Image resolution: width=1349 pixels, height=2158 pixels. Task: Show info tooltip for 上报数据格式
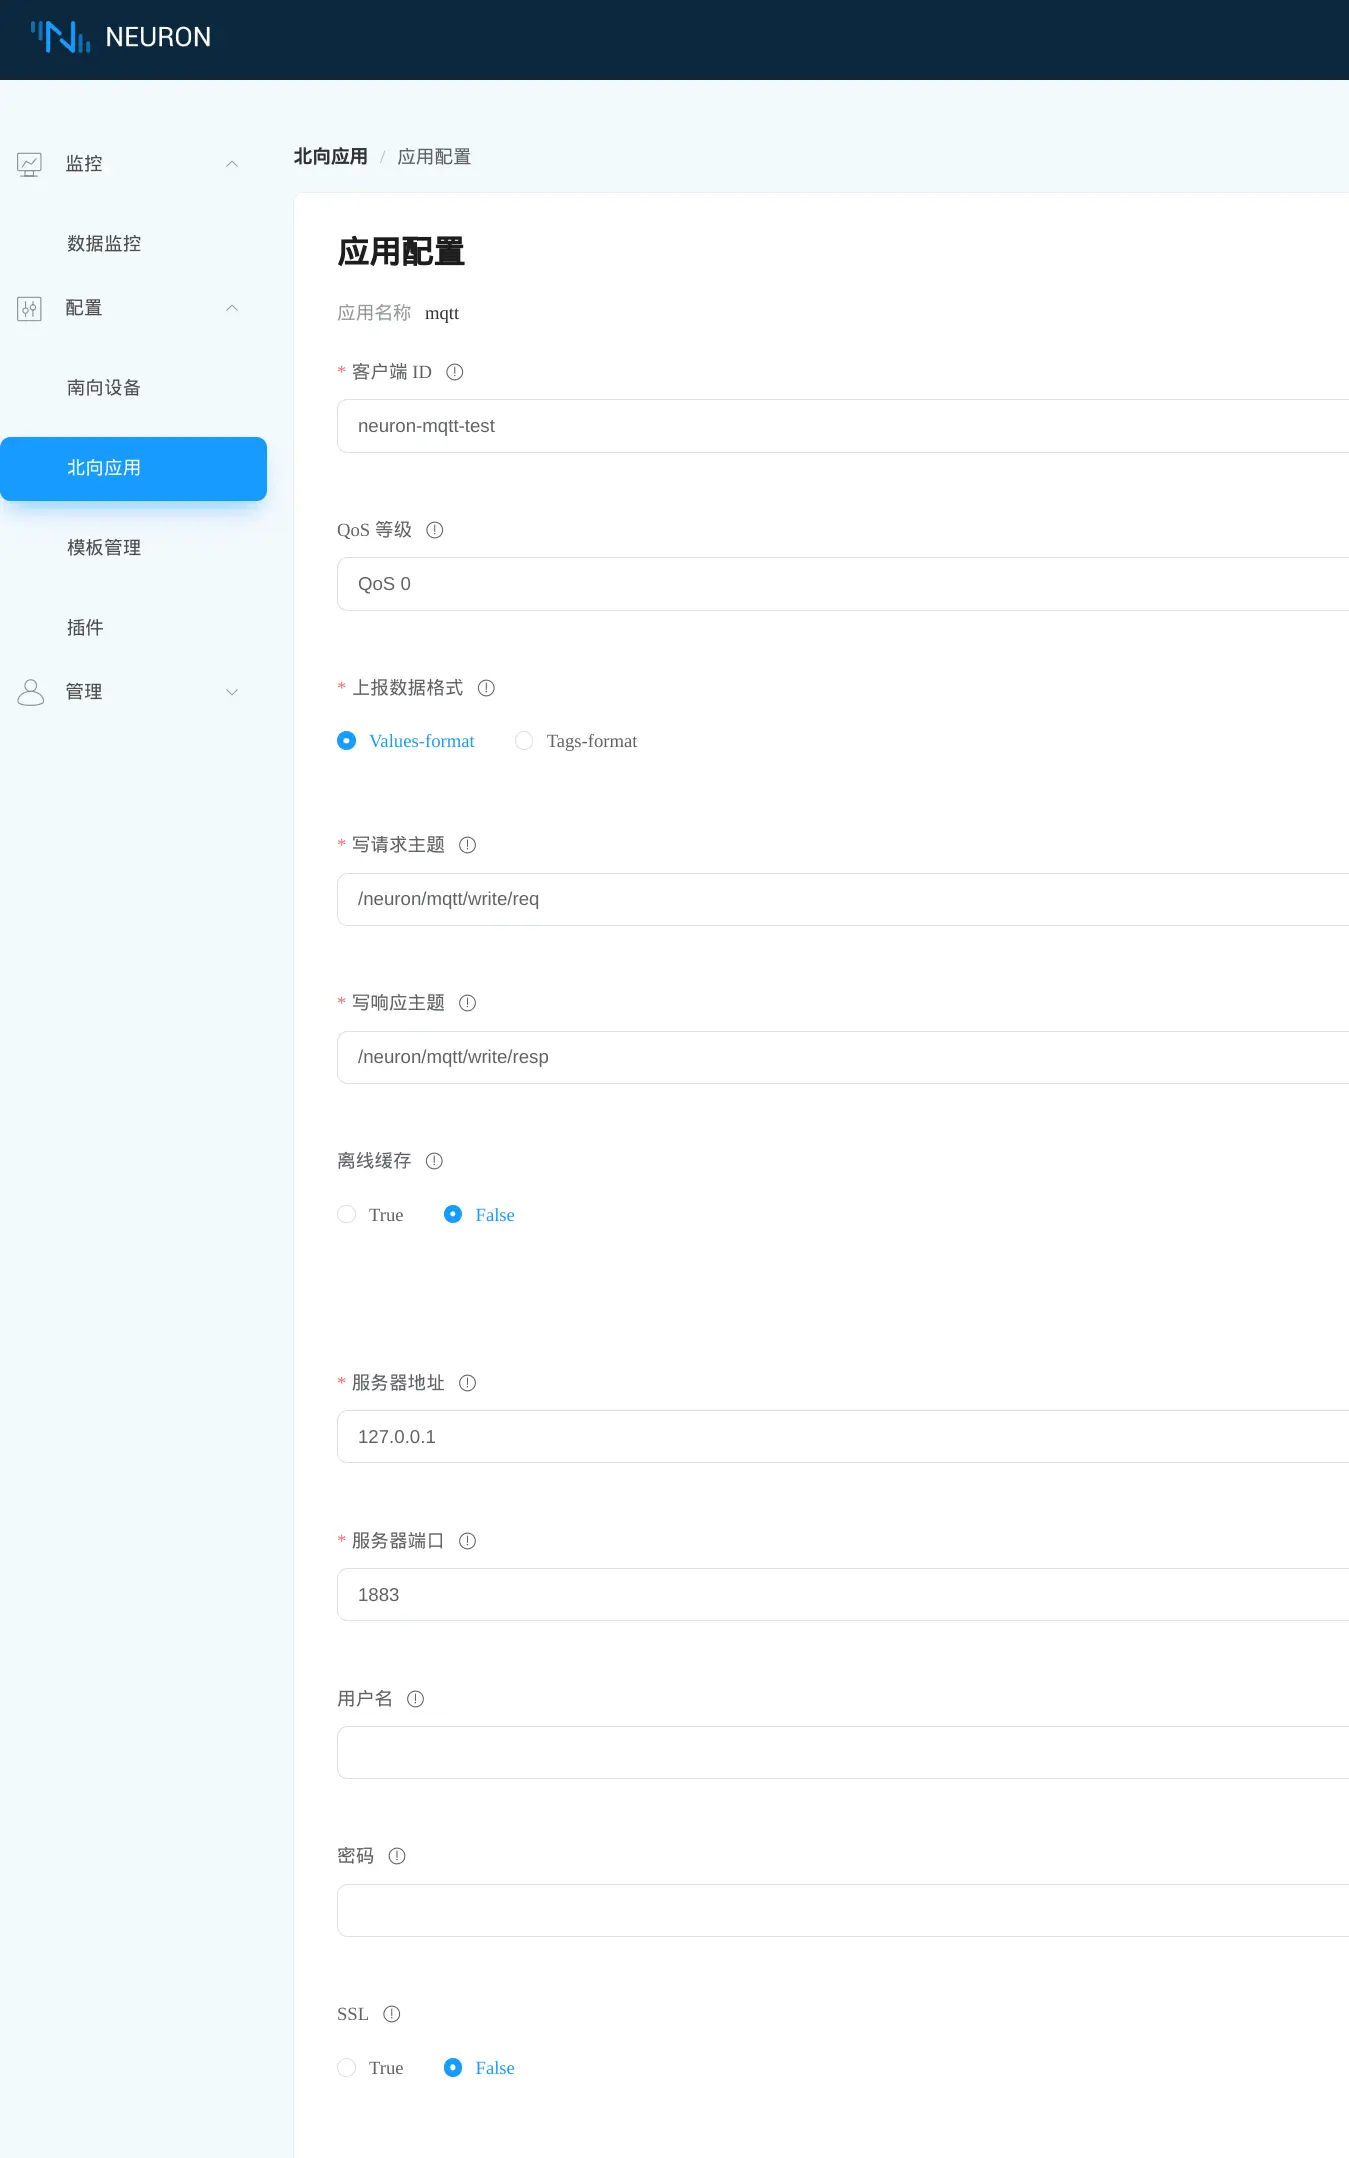[487, 688]
